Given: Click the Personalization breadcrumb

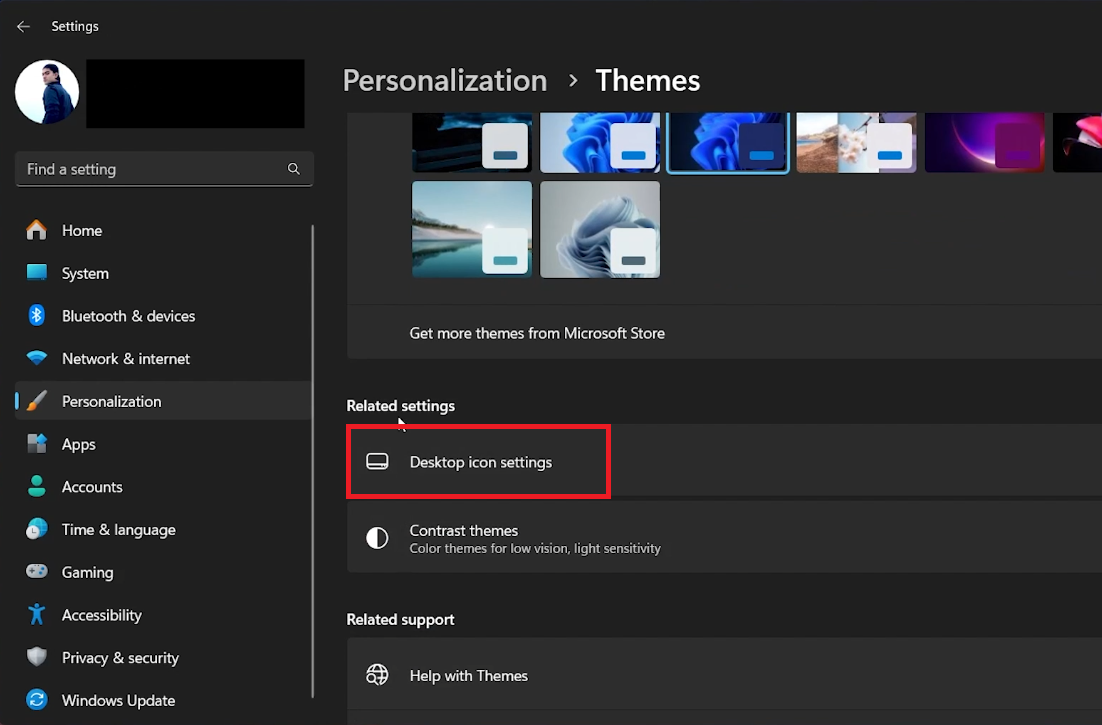Looking at the screenshot, I should click(x=444, y=80).
